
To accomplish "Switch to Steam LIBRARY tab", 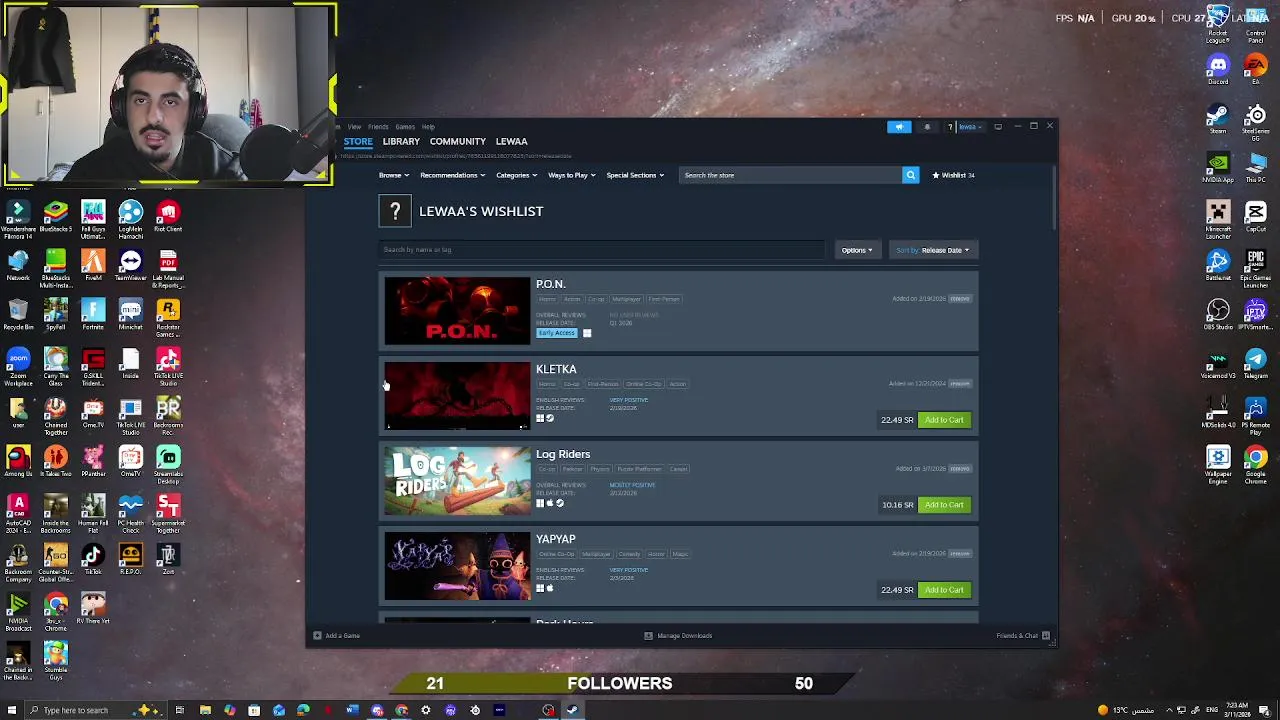I will (x=401, y=141).
